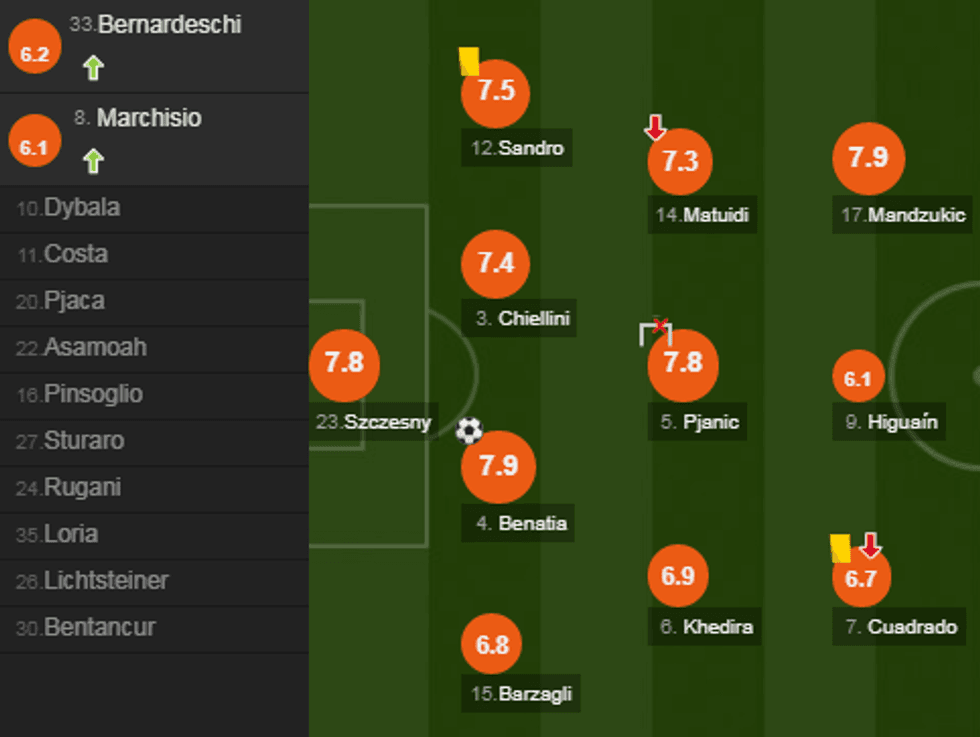Image resolution: width=980 pixels, height=737 pixels.
Task: Click Bernardeschi's 6.2 rating badge
Action: (34, 54)
